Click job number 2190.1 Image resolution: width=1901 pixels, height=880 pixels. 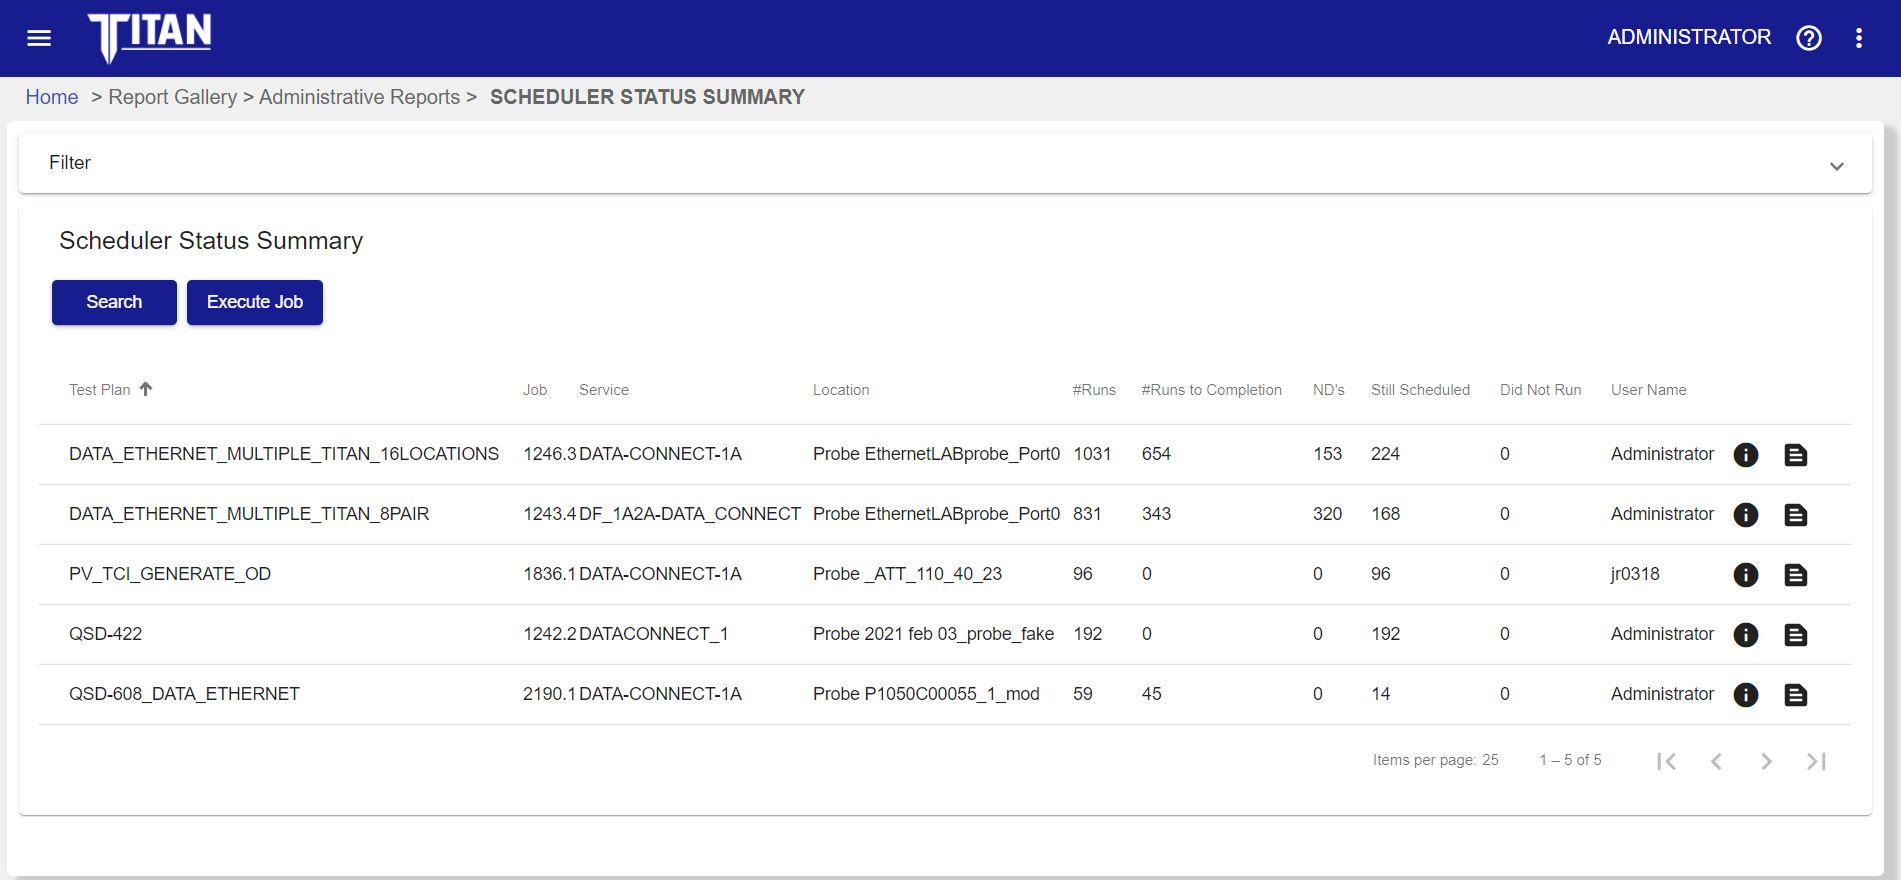(550, 694)
